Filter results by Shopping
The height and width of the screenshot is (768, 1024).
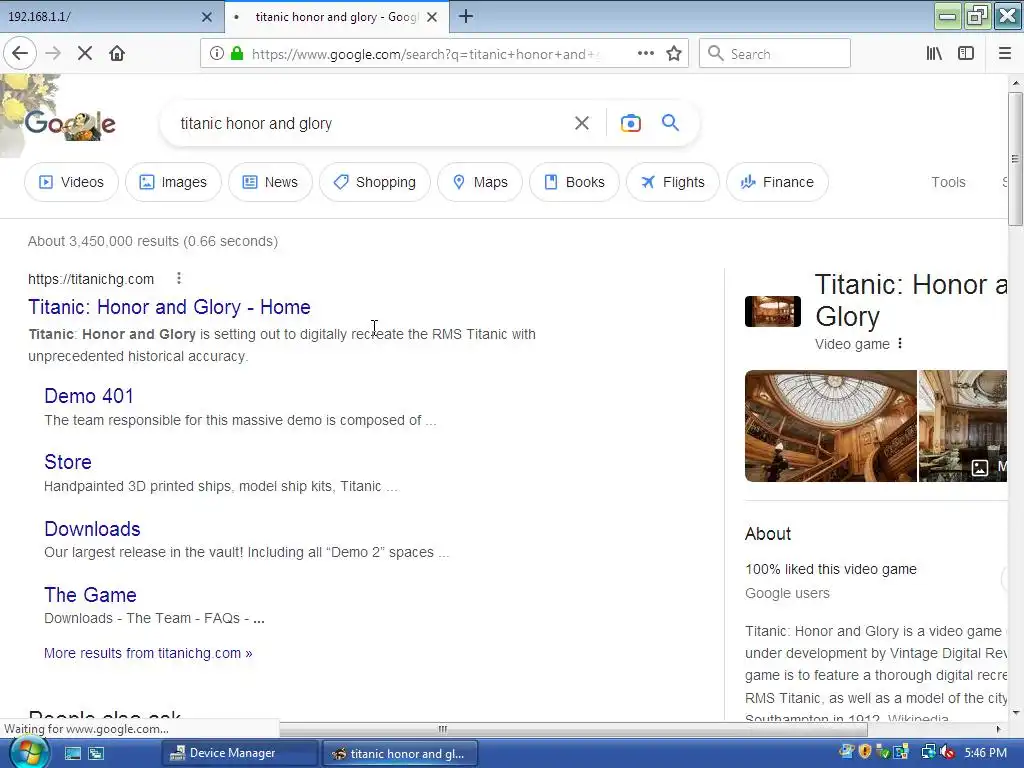click(375, 182)
